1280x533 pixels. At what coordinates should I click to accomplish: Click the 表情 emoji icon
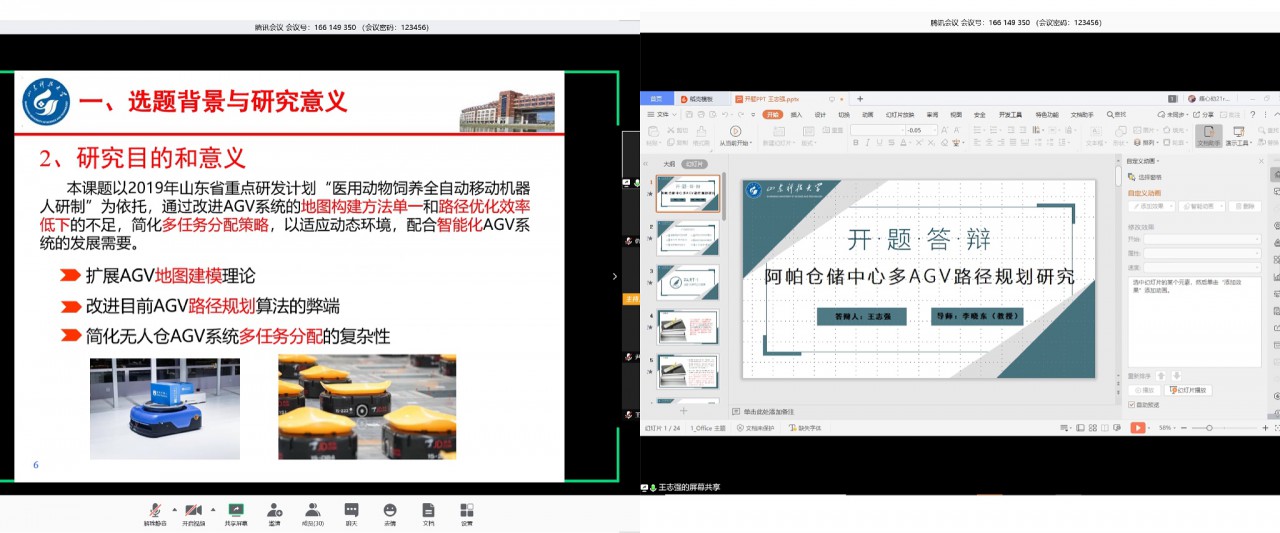tap(390, 510)
